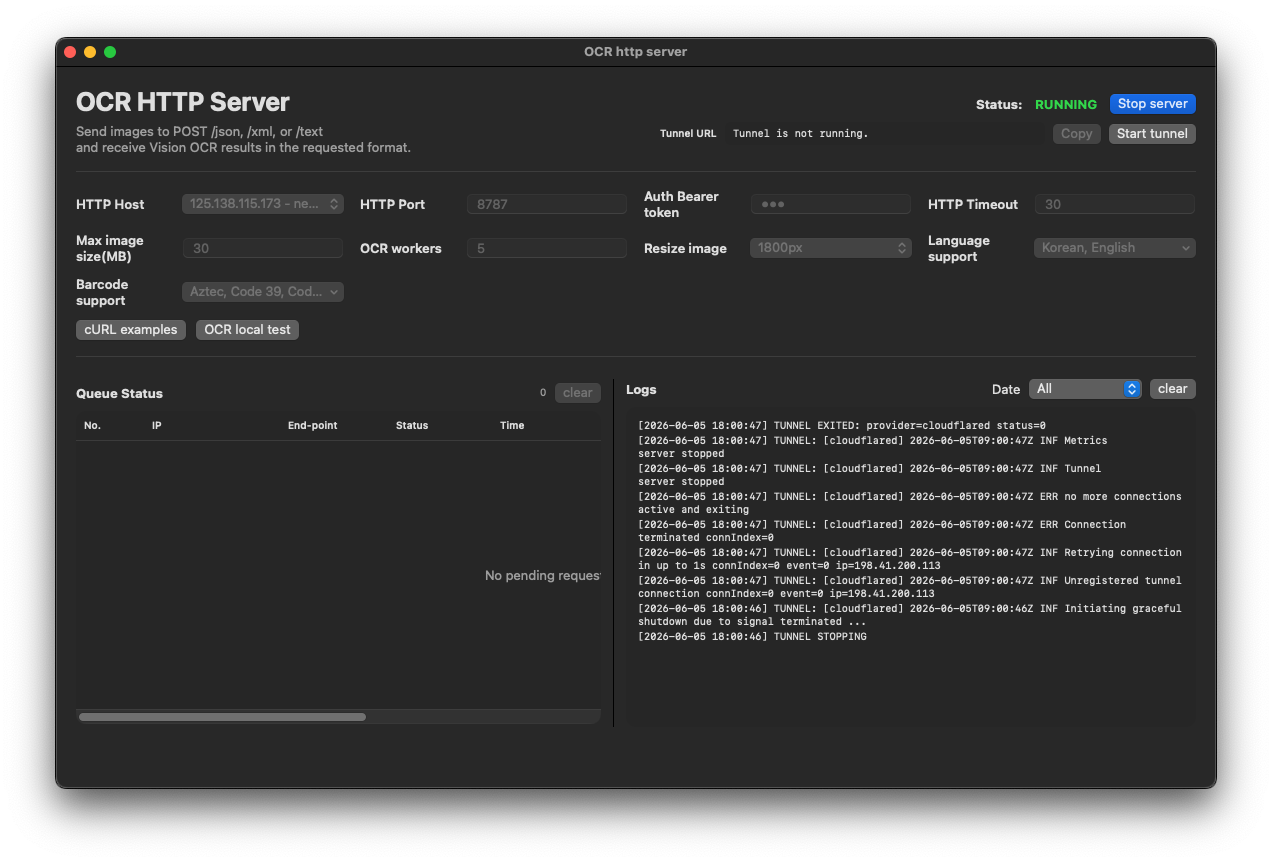This screenshot has width=1272, height=862.
Task: Click the Retrying connection log entry
Action: coord(910,559)
